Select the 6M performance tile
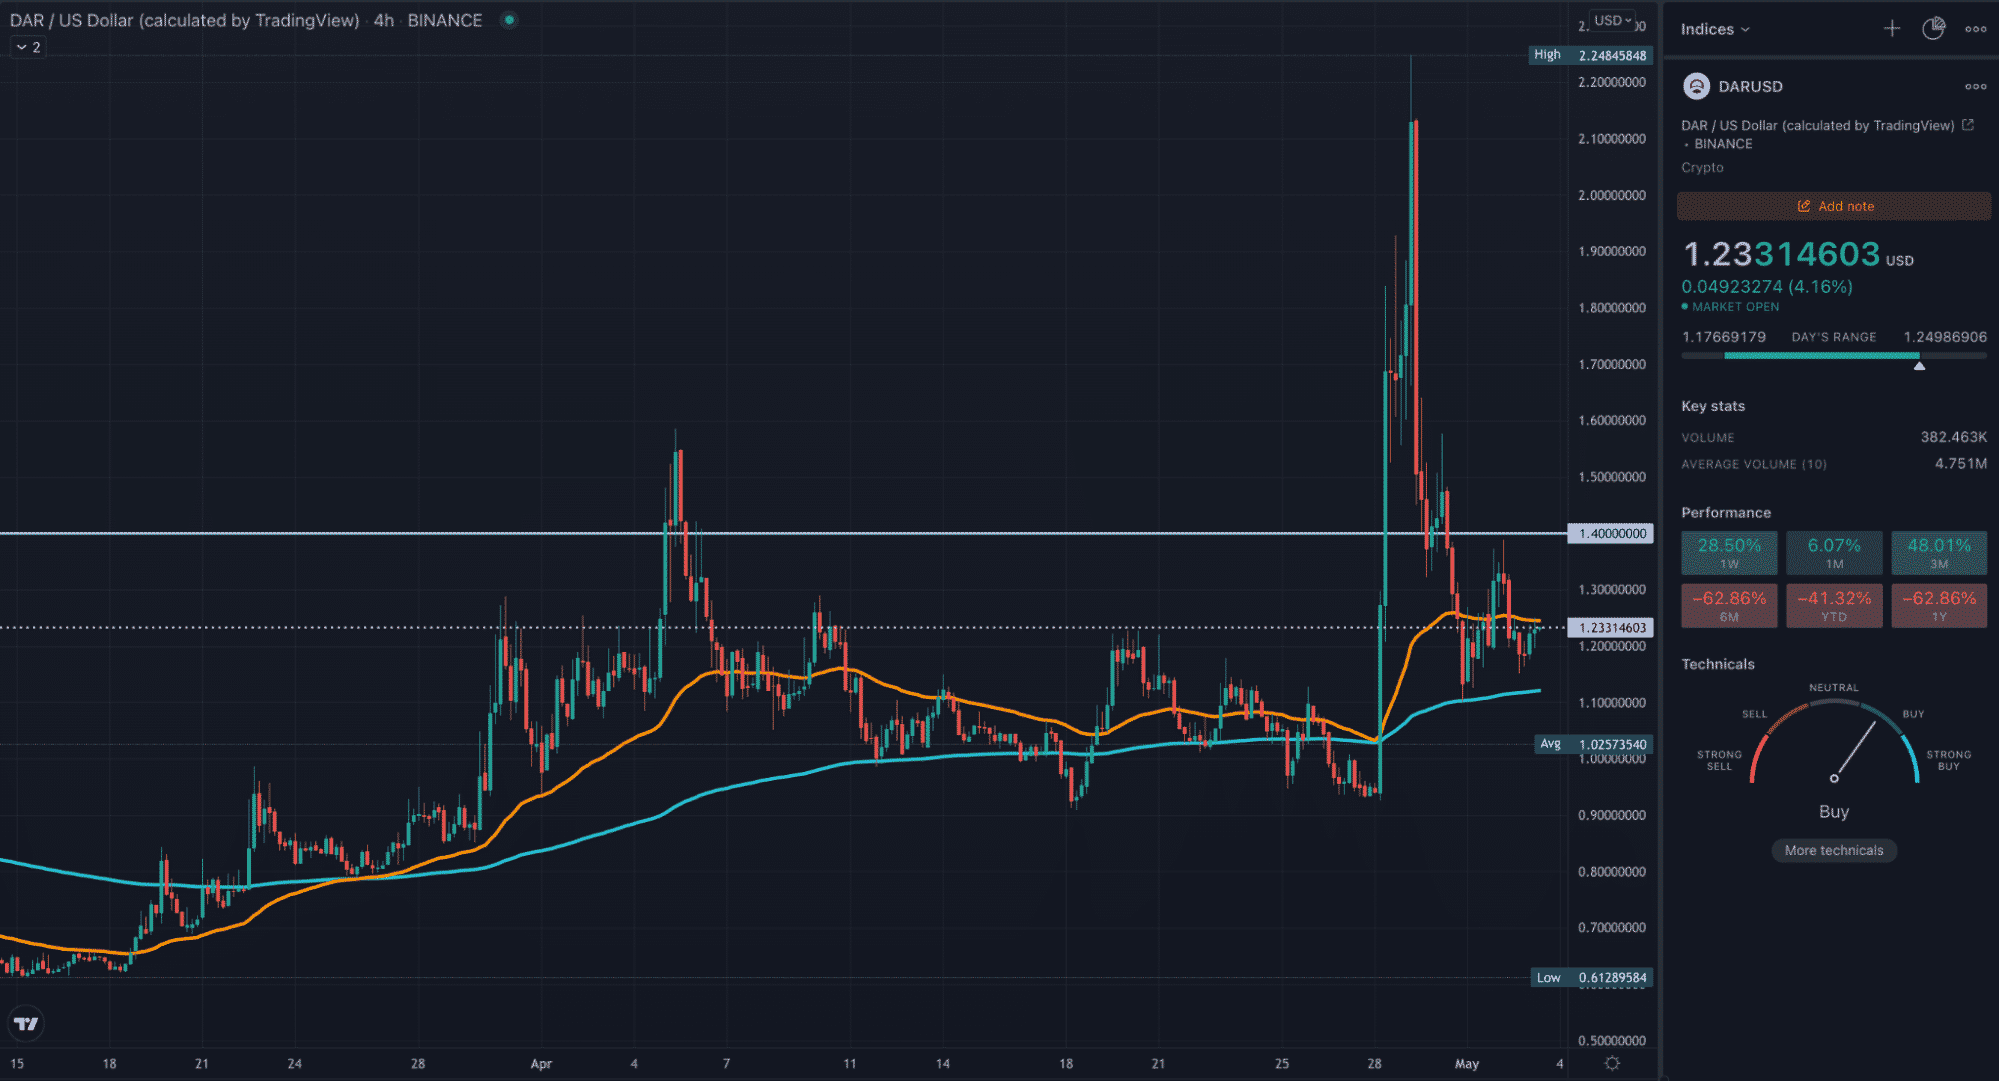Viewport: 1999px width, 1081px height. point(1729,606)
